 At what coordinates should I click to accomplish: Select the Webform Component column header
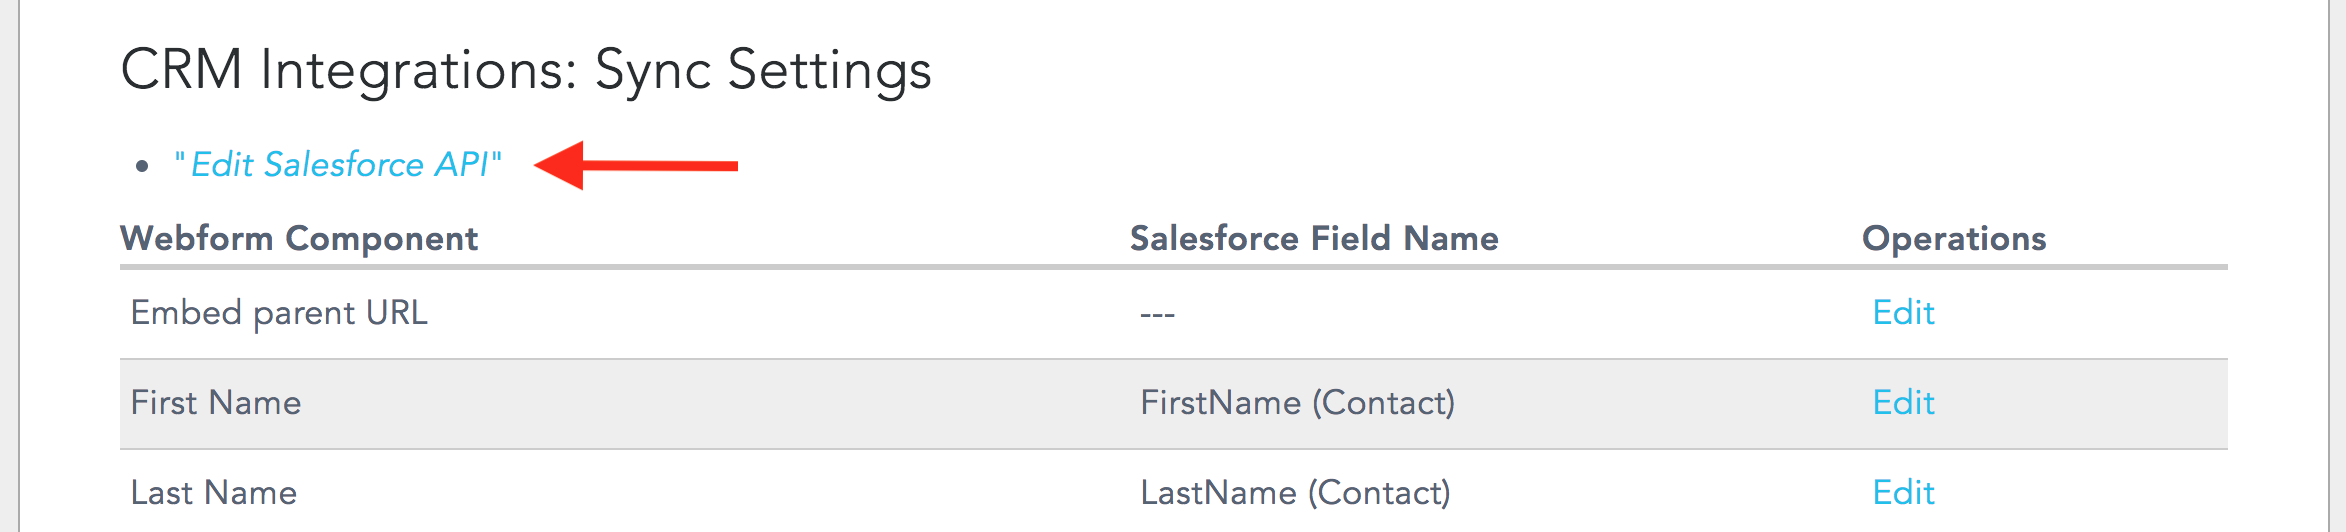pos(299,239)
